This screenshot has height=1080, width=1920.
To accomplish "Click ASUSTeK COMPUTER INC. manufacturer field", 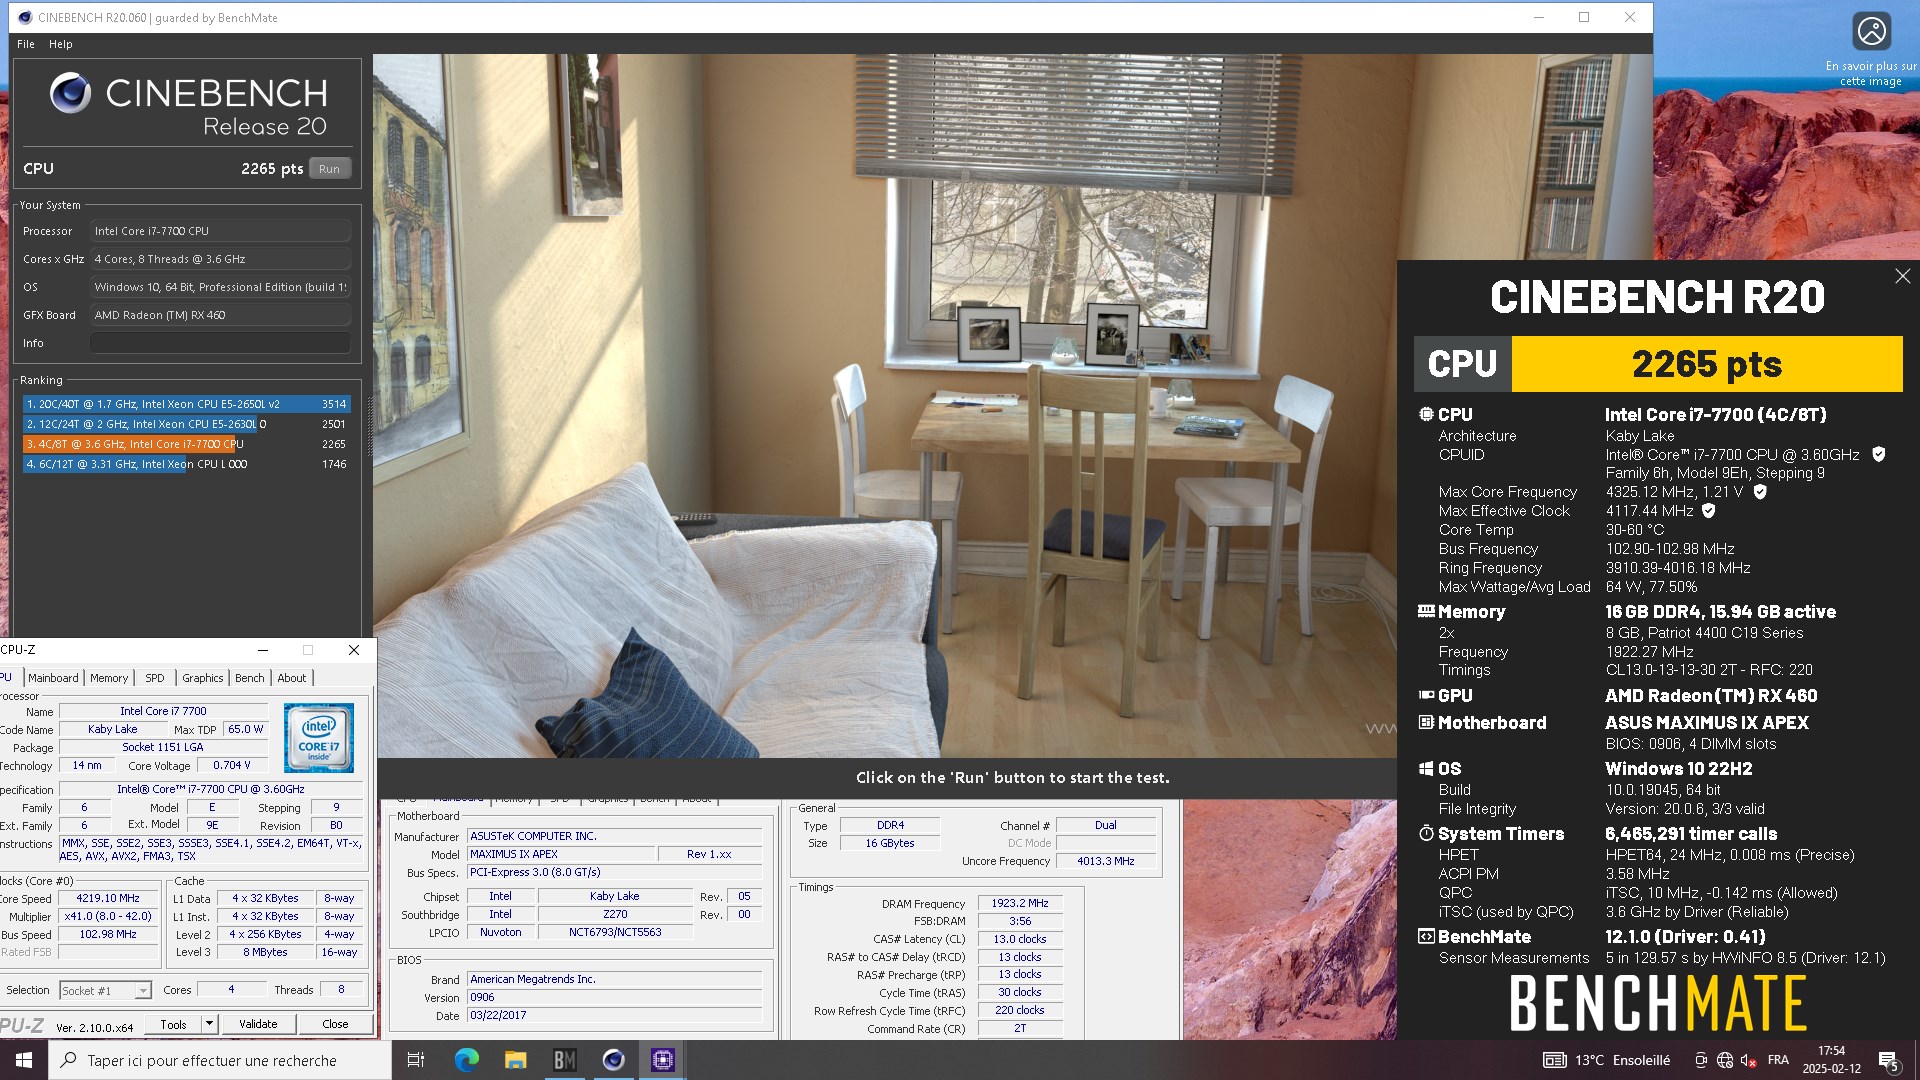I will click(615, 836).
